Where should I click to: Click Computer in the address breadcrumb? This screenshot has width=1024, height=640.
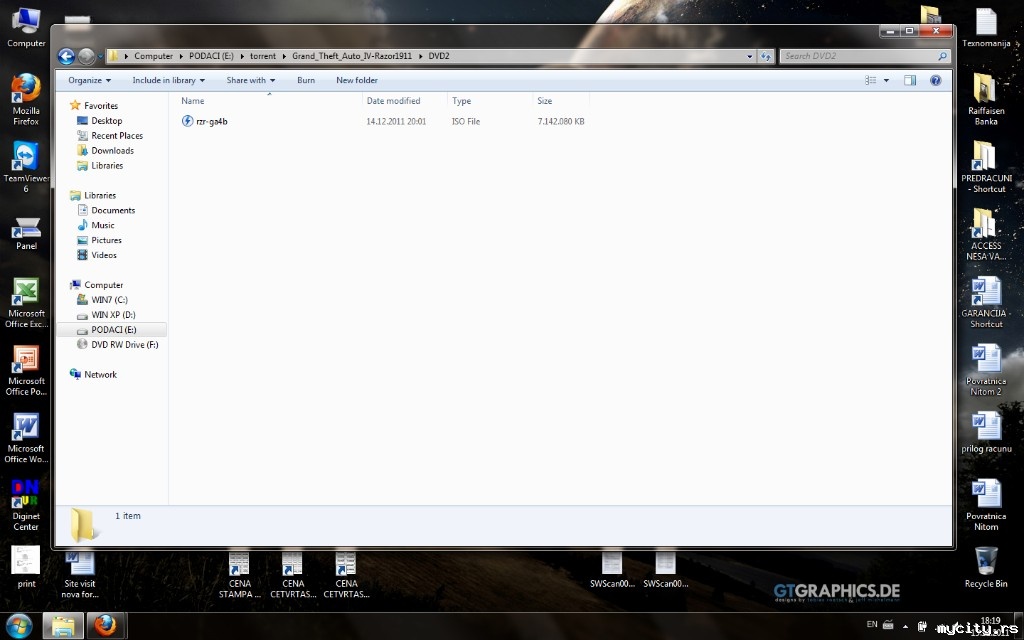(x=153, y=56)
